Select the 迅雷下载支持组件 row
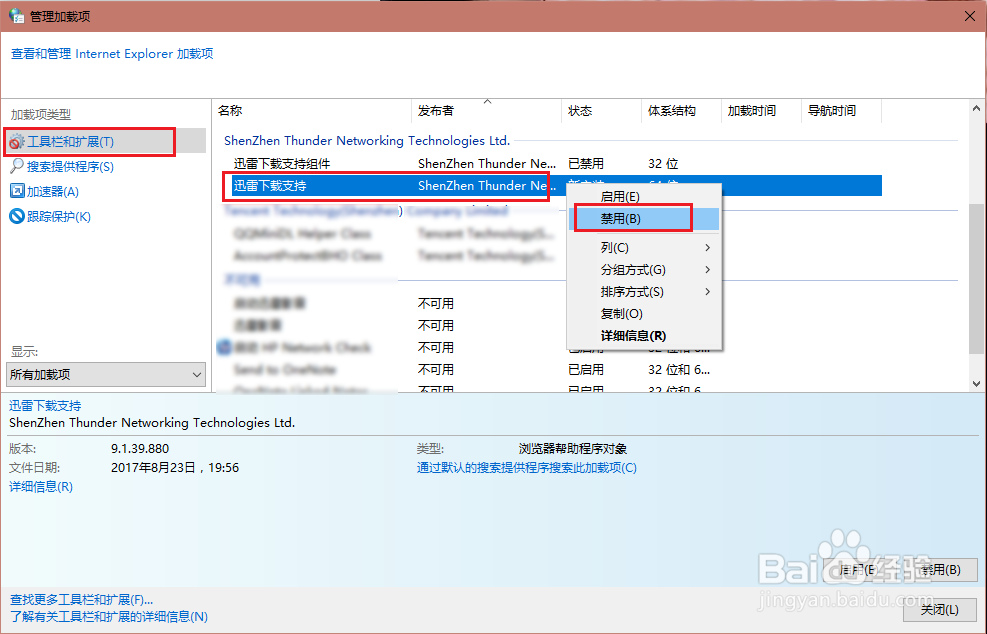 coord(556,164)
